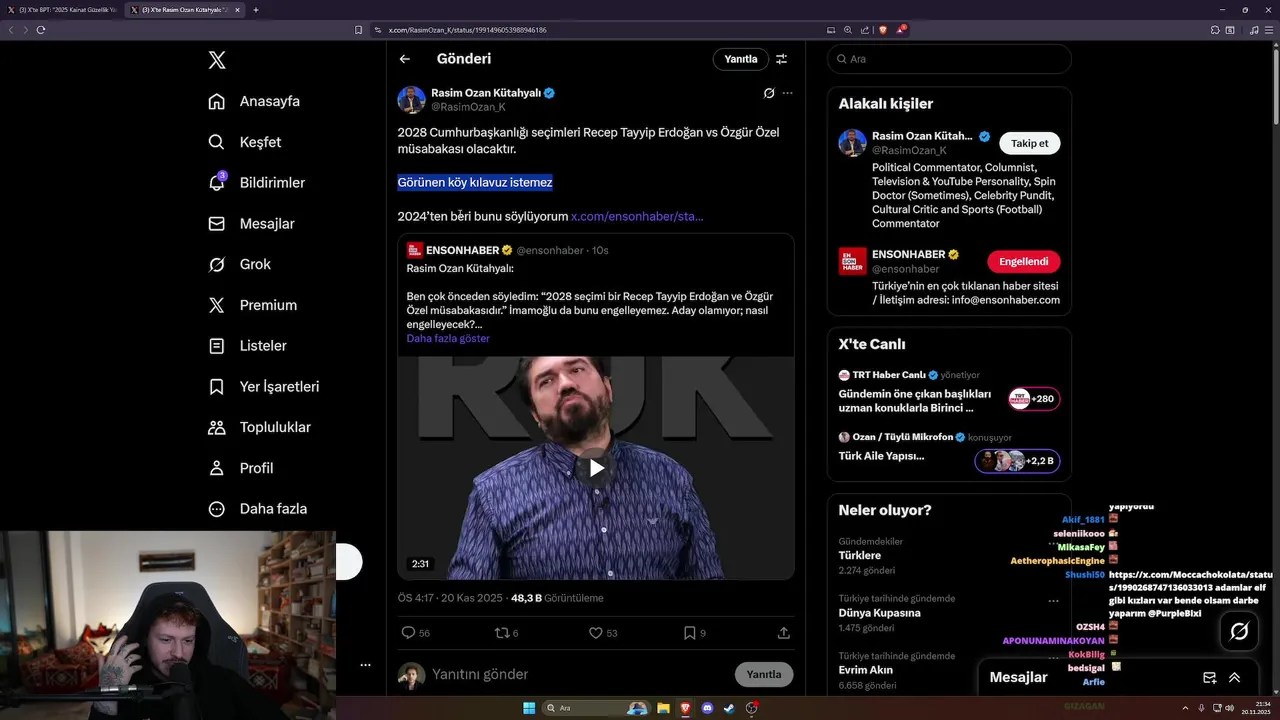Open File Explorer from the taskbar
Screen dimensions: 1280x720
coord(663,708)
